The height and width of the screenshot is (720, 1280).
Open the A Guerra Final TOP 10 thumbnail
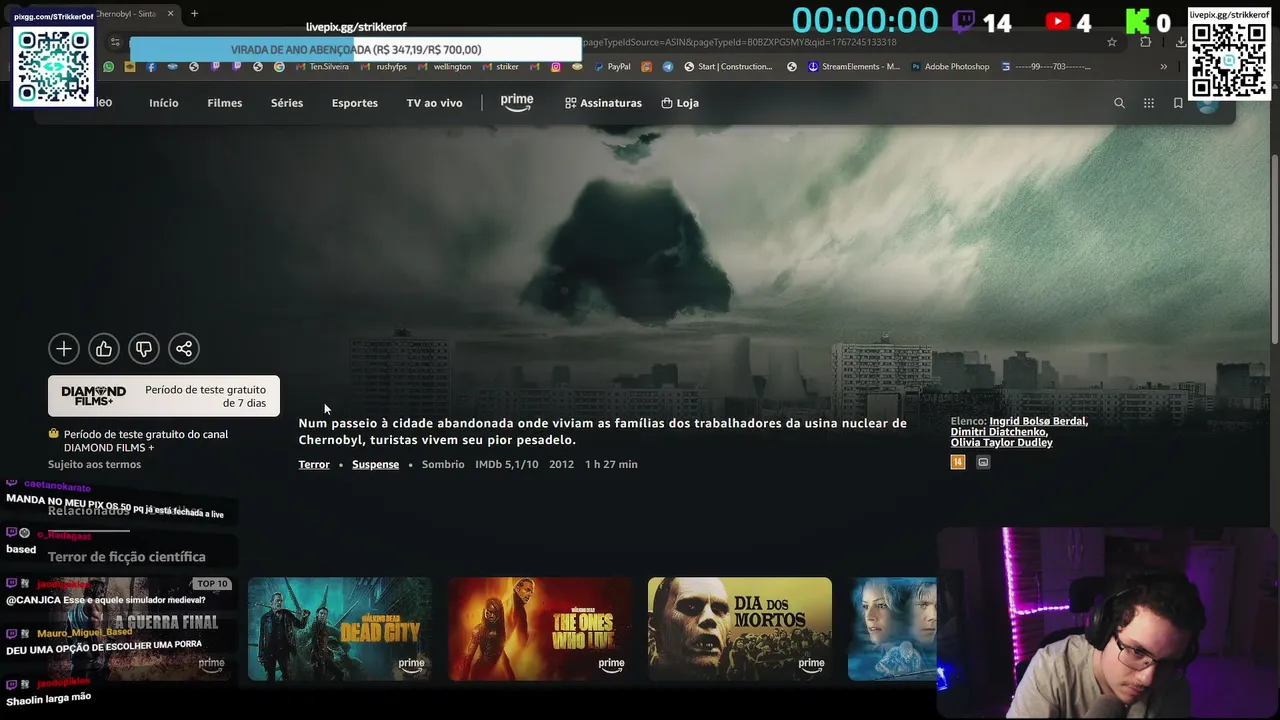point(139,629)
